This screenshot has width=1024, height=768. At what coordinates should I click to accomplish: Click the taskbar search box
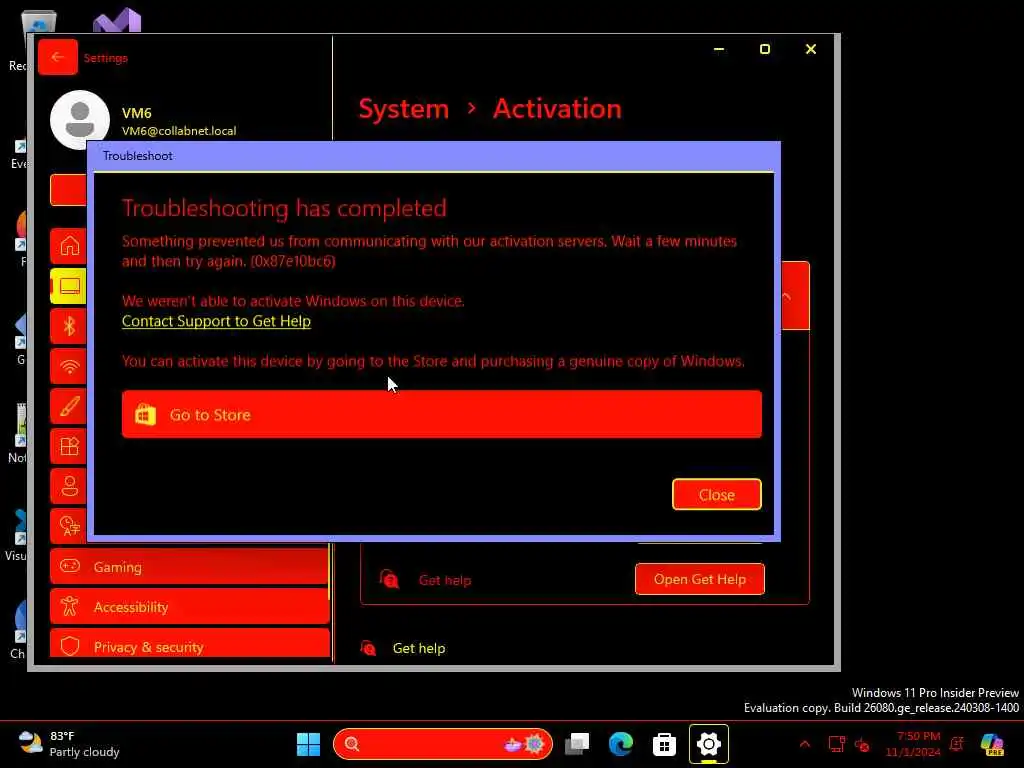tap(443, 744)
